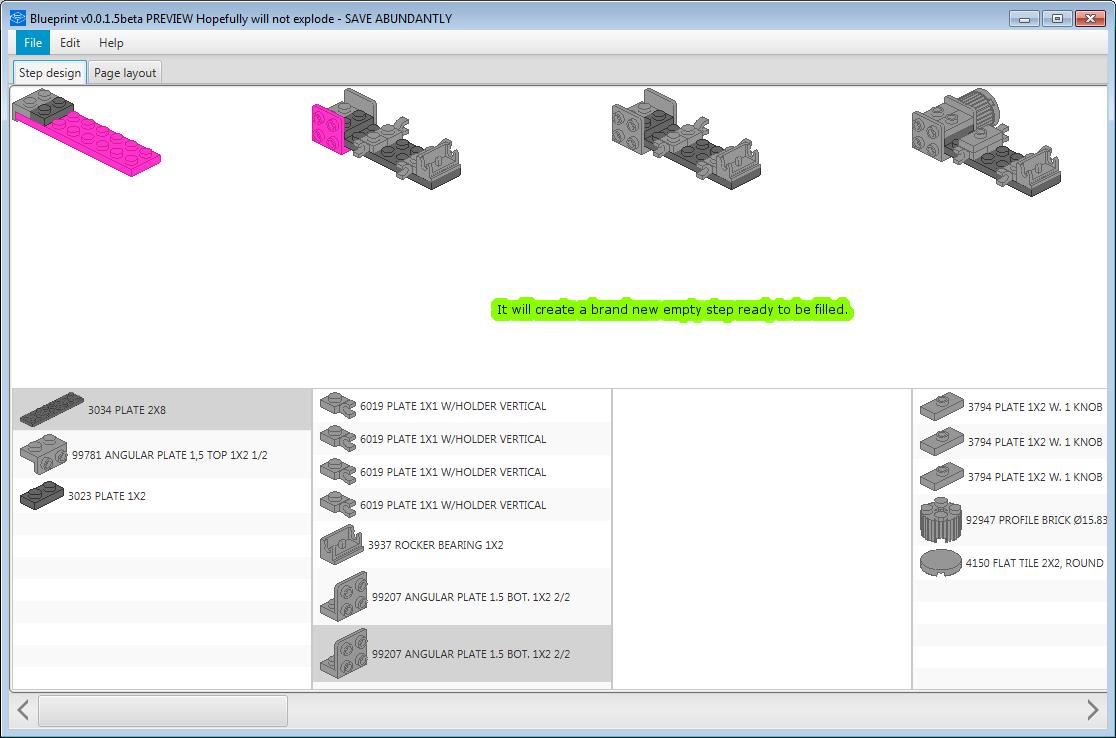
Task: Select the fourth step model with round brick
Action: point(986,142)
